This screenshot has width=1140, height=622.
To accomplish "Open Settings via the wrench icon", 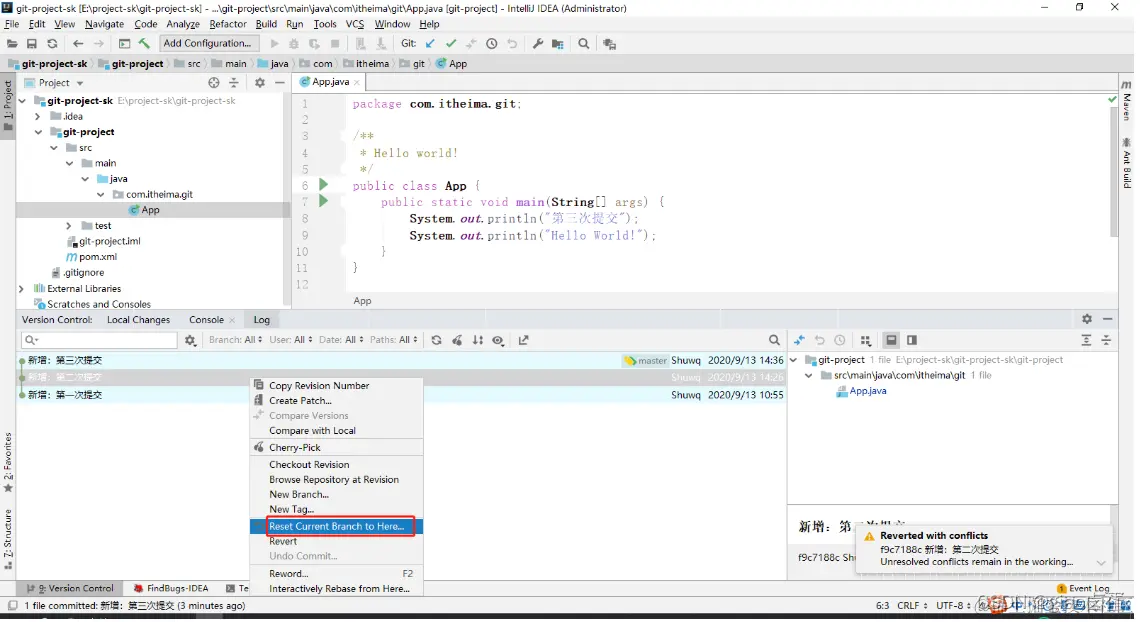I will (x=538, y=44).
